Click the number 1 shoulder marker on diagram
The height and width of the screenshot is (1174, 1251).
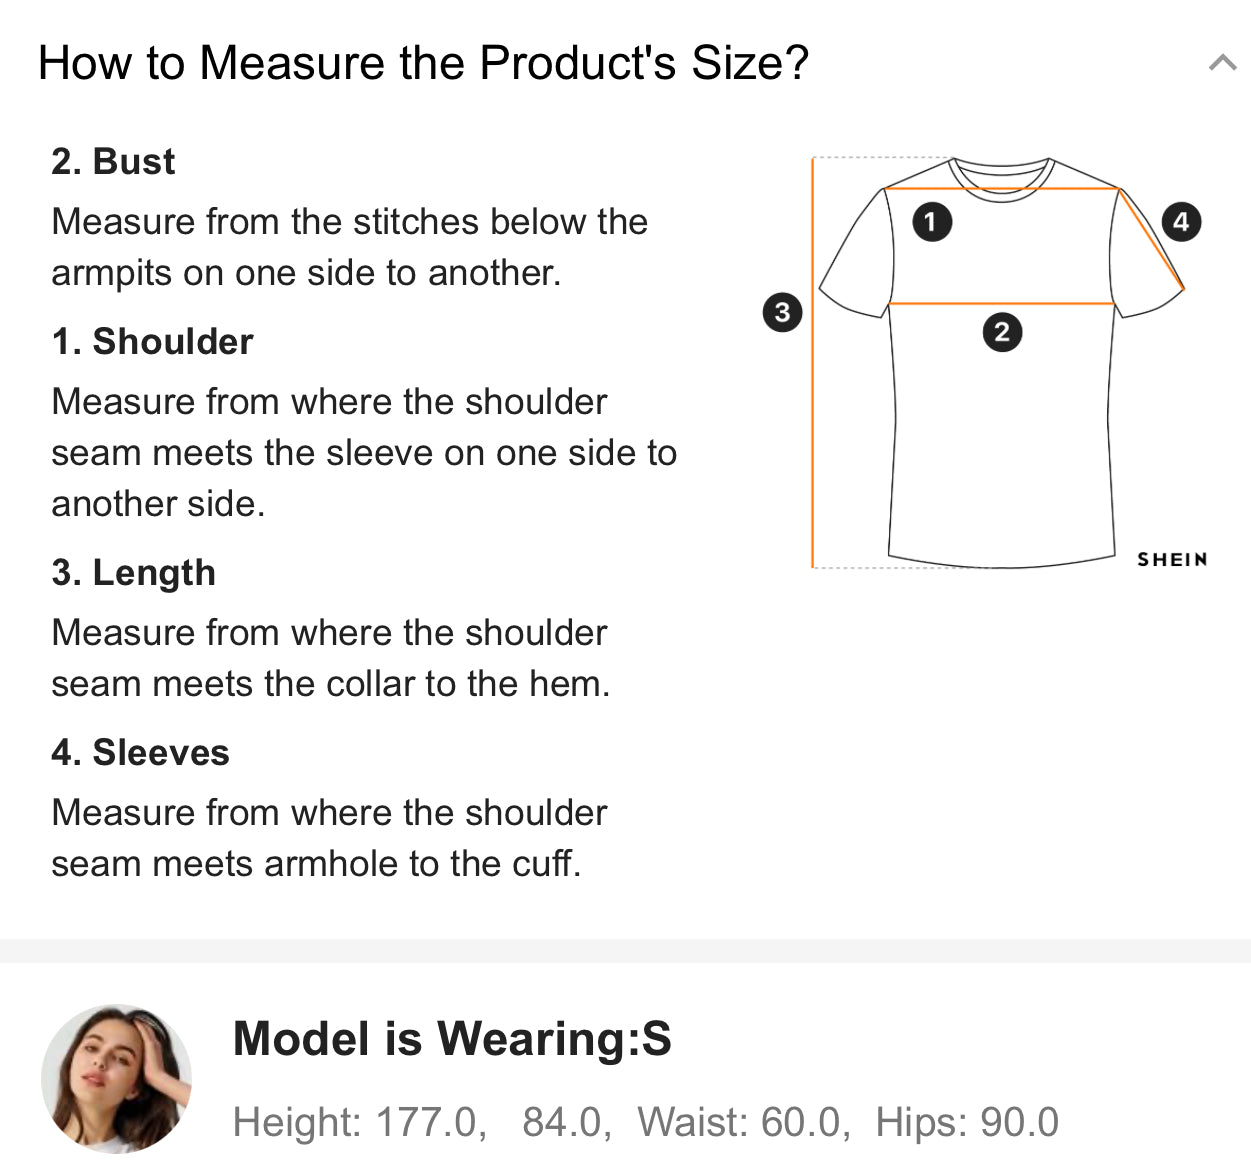point(932,221)
